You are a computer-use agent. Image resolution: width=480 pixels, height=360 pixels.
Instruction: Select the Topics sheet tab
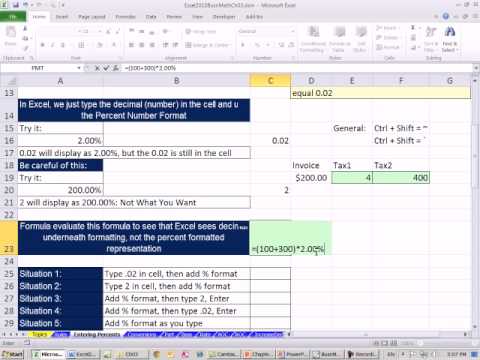pos(40,334)
